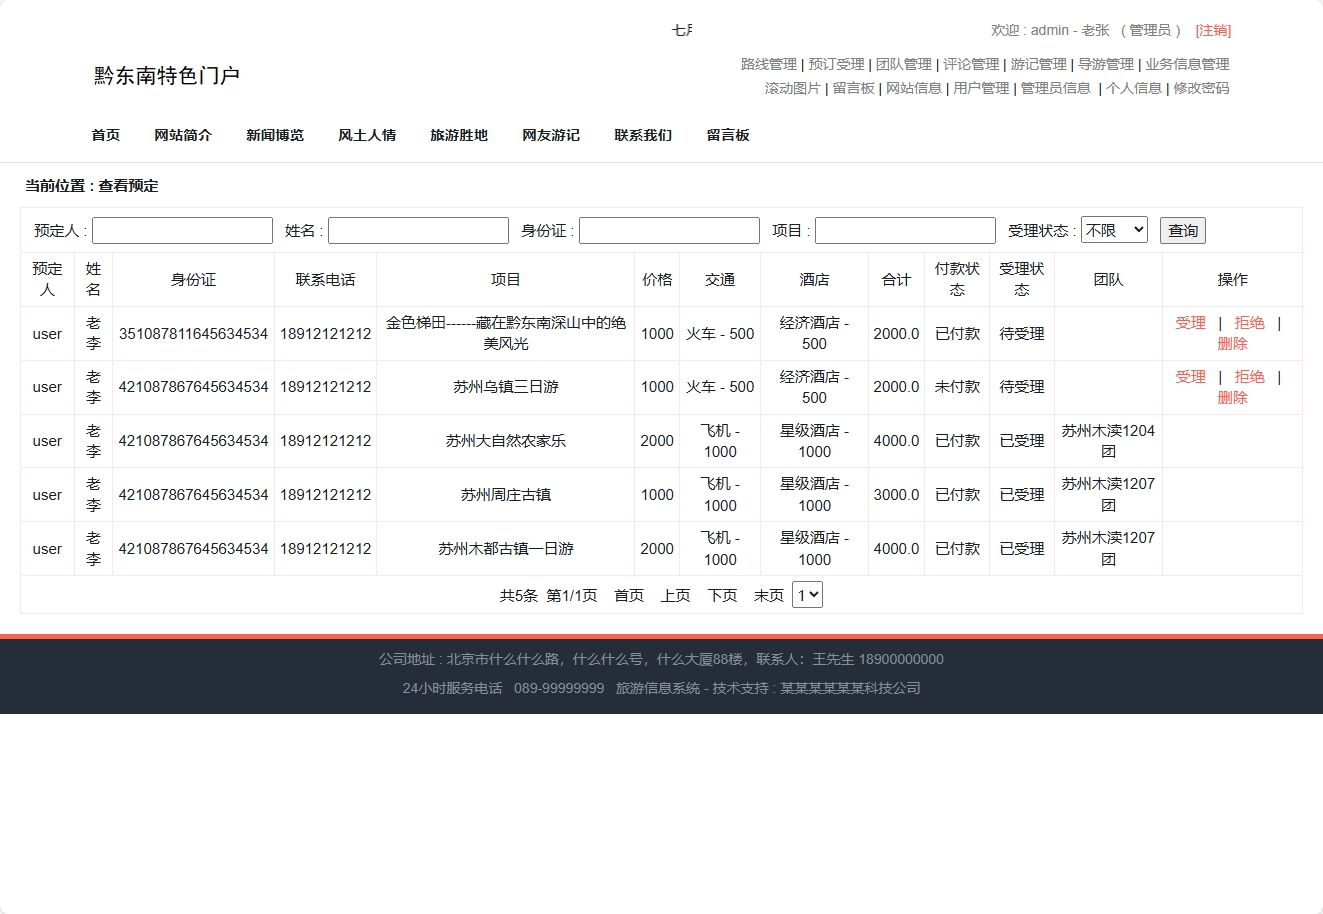Switch to the 首页 tab
The height and width of the screenshot is (914, 1323).
tap(105, 135)
